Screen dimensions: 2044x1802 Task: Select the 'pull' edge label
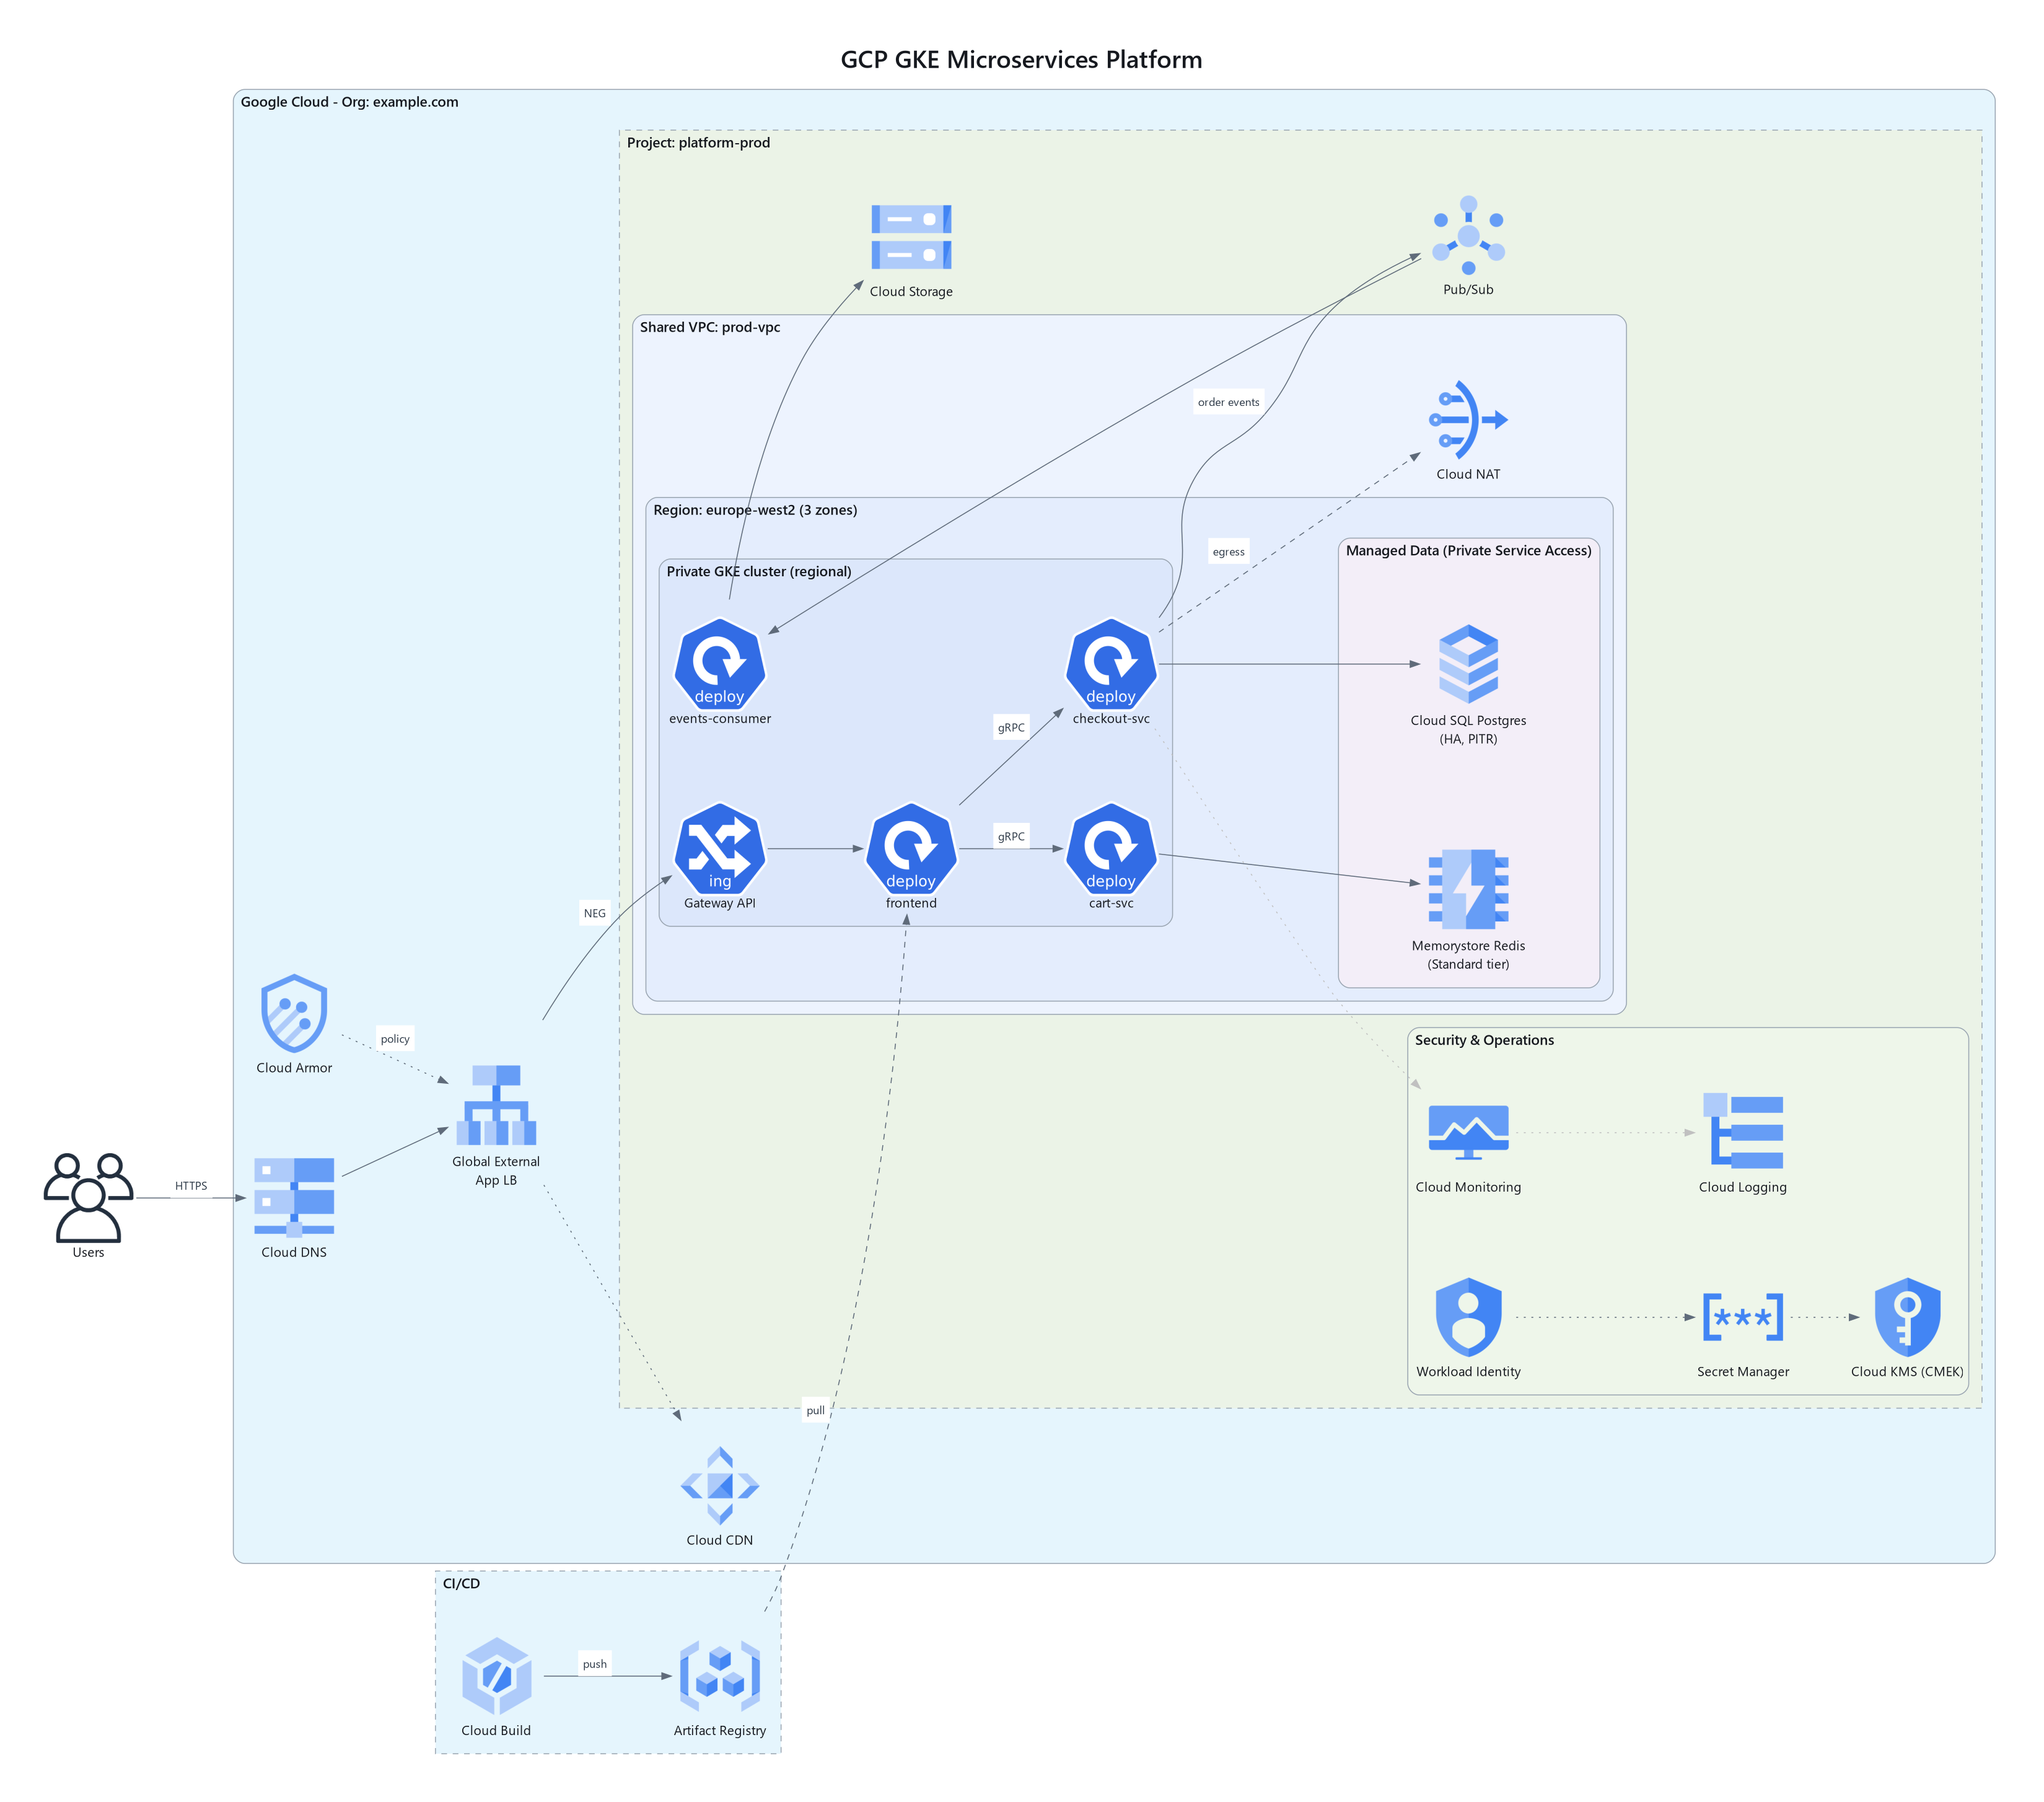point(815,1410)
